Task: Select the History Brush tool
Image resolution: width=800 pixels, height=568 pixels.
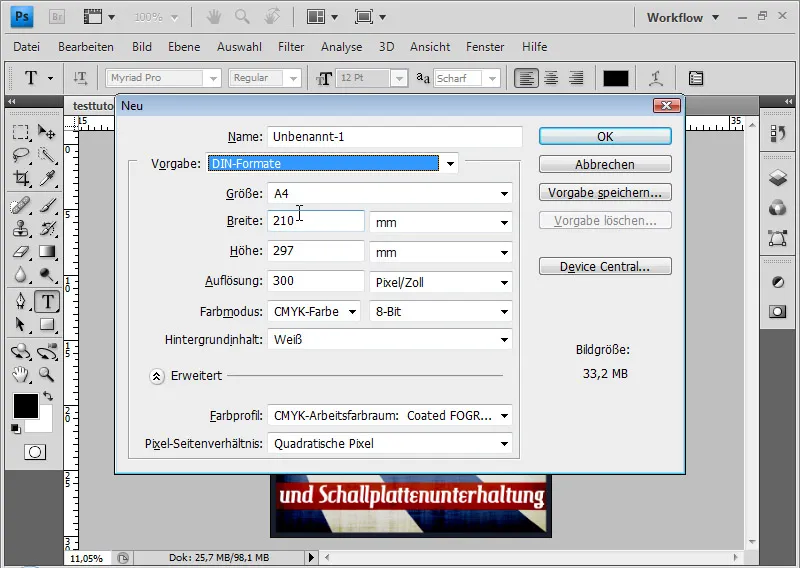Action: click(47, 229)
